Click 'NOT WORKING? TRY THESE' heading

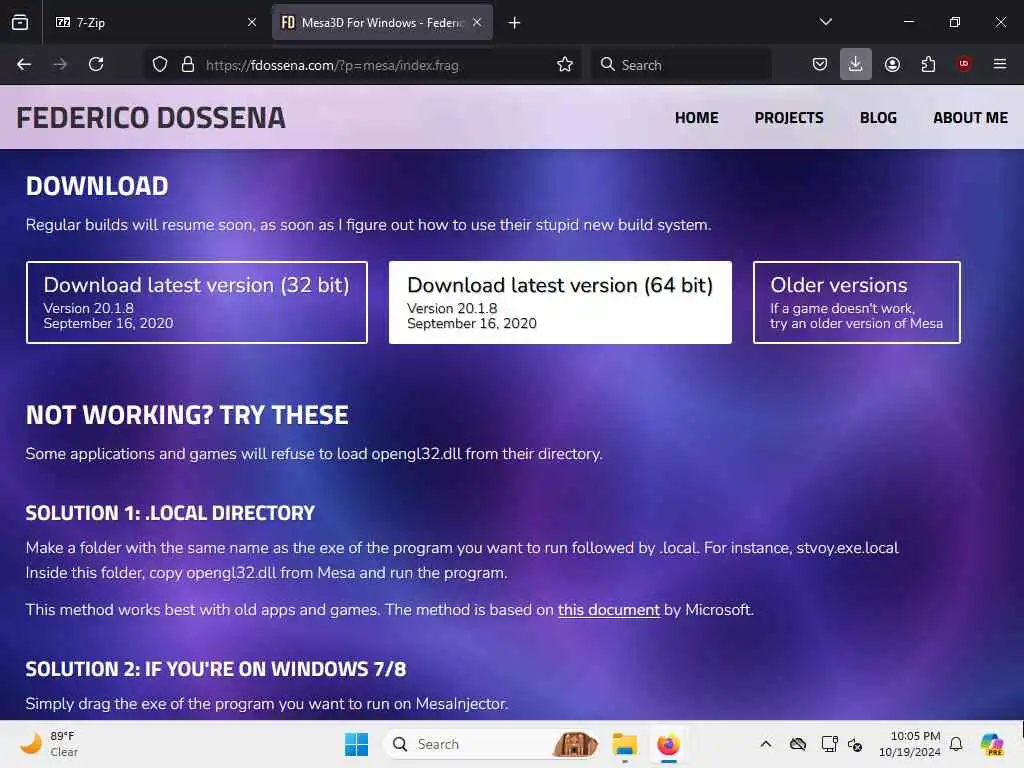tap(187, 415)
